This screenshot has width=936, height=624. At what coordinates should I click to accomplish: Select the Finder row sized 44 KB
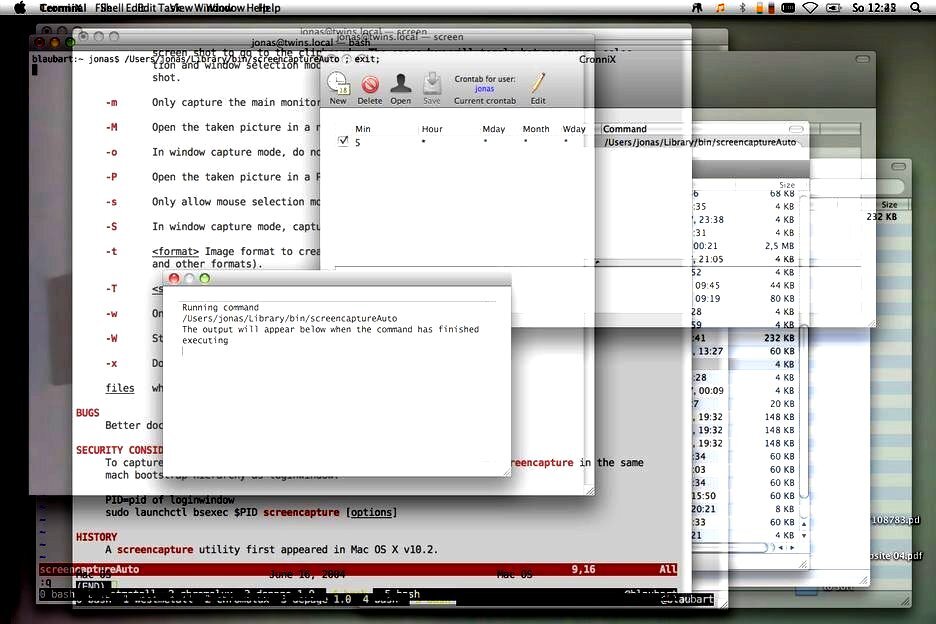pos(746,285)
